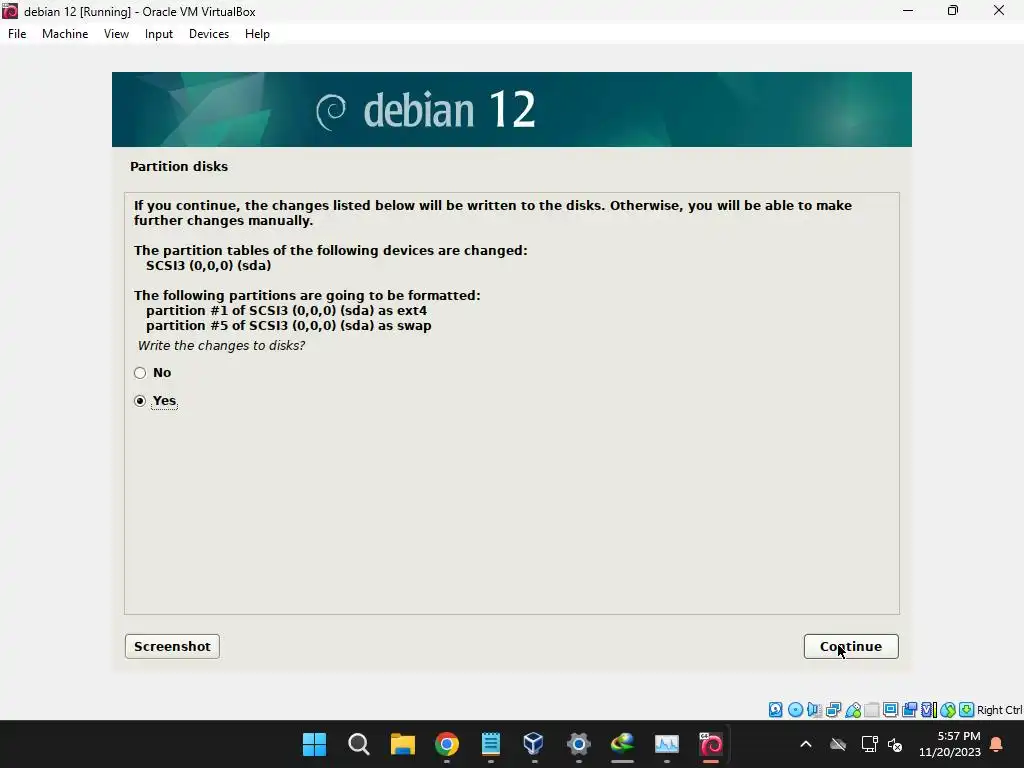Click the VirtualBox window title icon
The height and width of the screenshot is (768, 1024).
(x=10, y=11)
